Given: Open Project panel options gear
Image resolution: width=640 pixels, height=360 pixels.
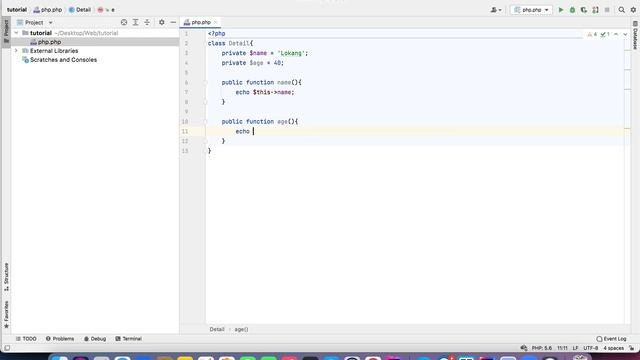Looking at the screenshot, I should [x=162, y=22].
